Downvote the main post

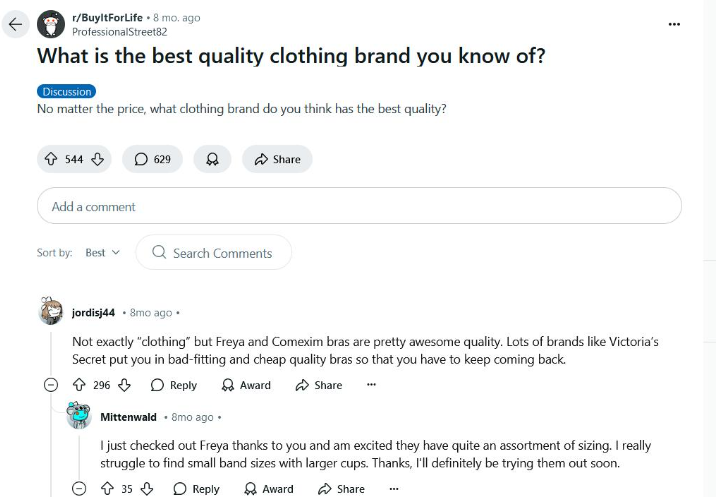(x=98, y=159)
